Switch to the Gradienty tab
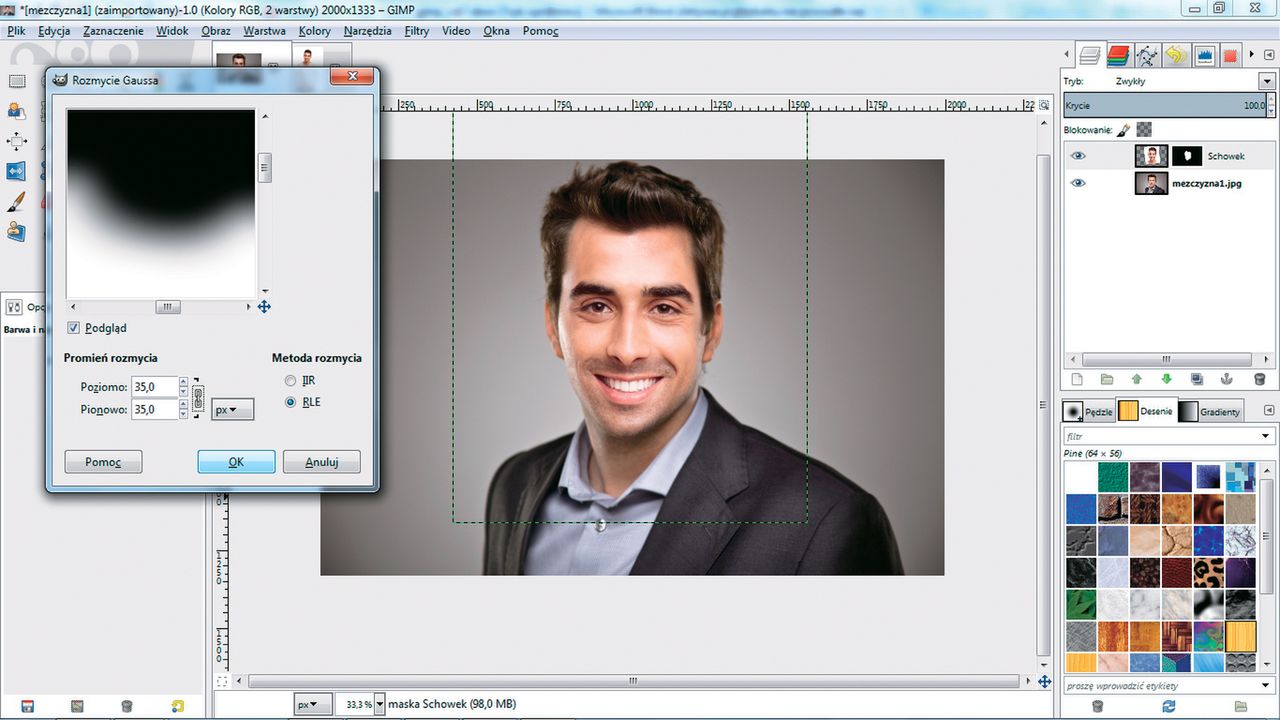The width and height of the screenshot is (1280, 720). 1209,411
